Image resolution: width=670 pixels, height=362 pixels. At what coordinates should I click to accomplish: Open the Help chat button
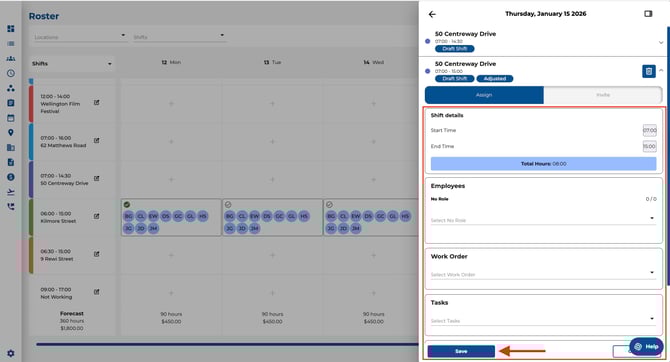pyautogui.click(x=646, y=346)
